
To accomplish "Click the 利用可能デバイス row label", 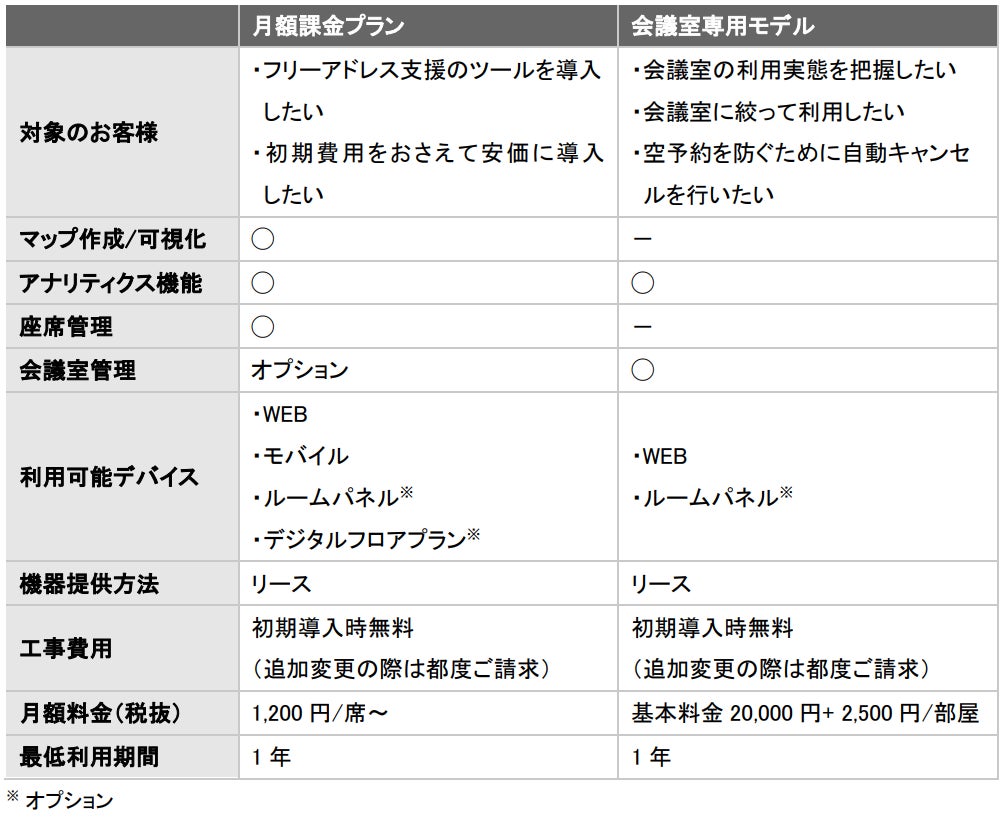I will tap(109, 477).
